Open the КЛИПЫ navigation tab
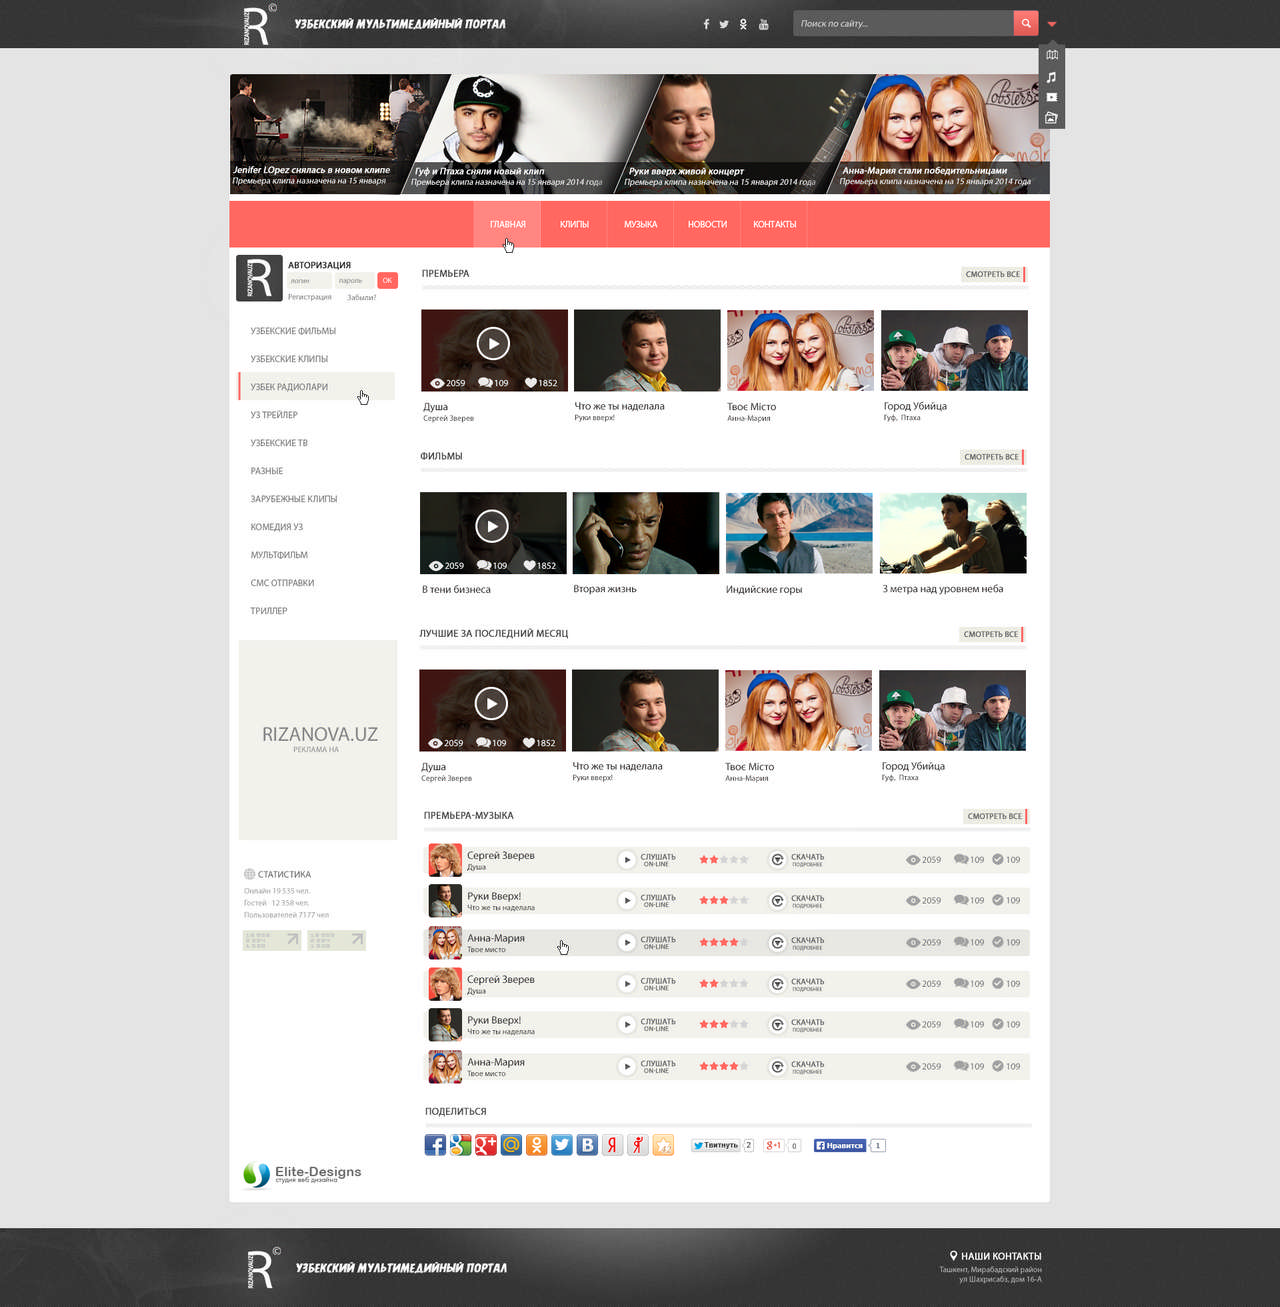The width and height of the screenshot is (1280, 1307). [x=574, y=224]
